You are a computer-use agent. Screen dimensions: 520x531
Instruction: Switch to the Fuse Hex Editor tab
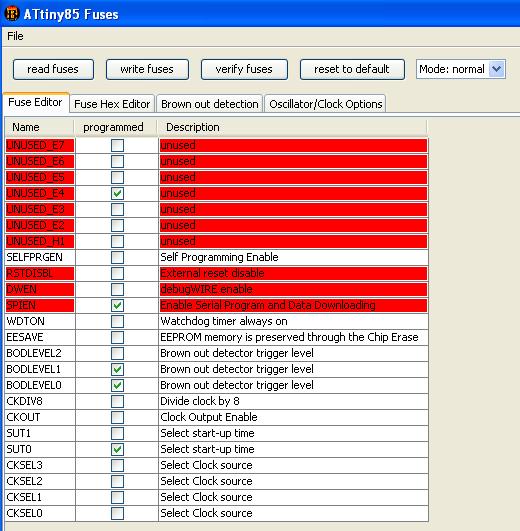[112, 104]
